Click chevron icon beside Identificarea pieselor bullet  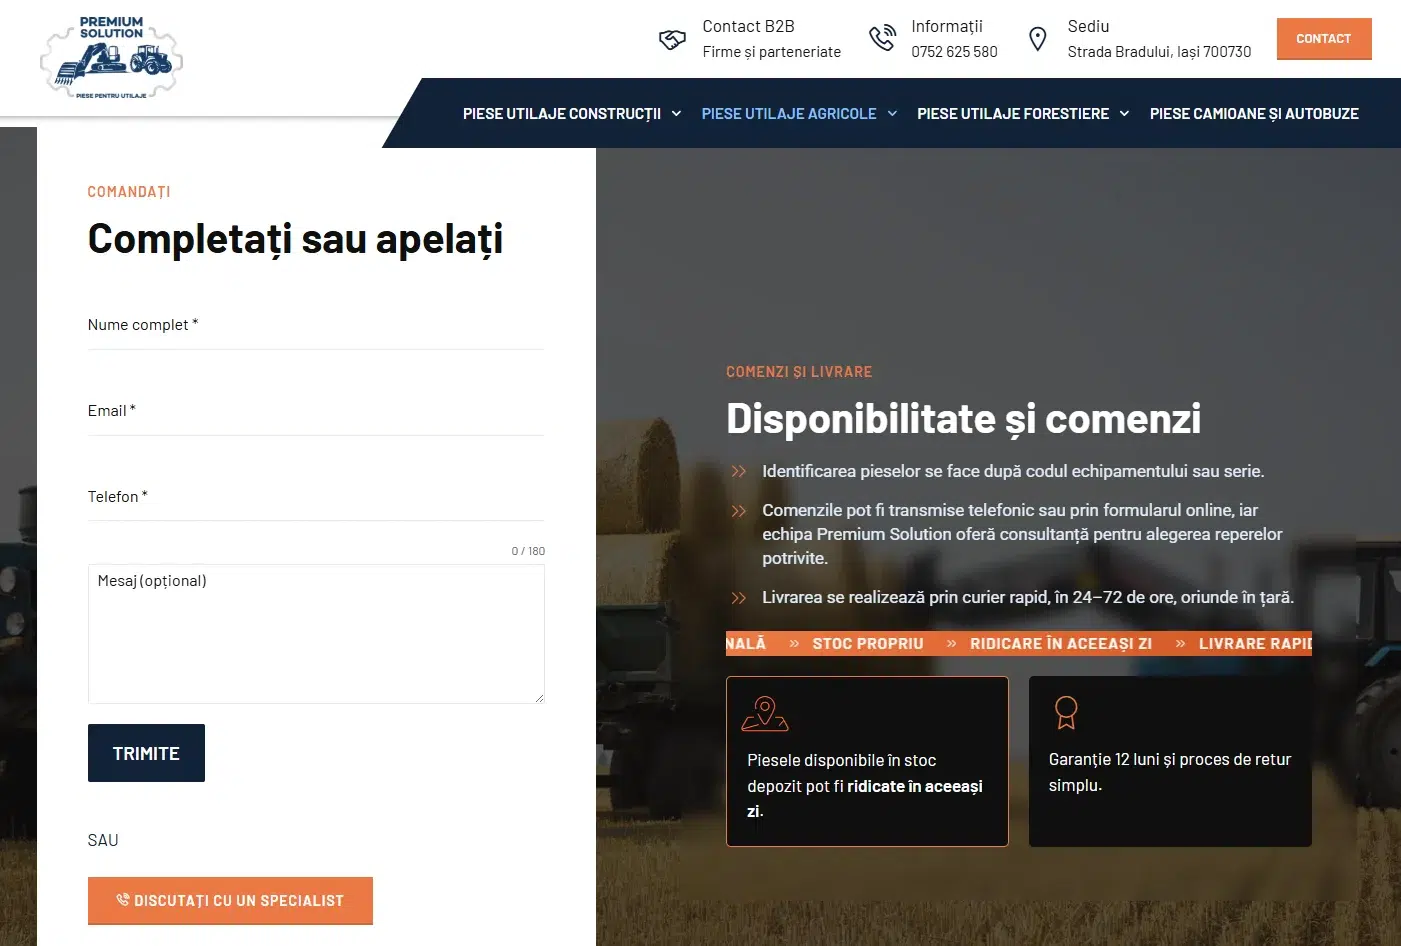(739, 472)
